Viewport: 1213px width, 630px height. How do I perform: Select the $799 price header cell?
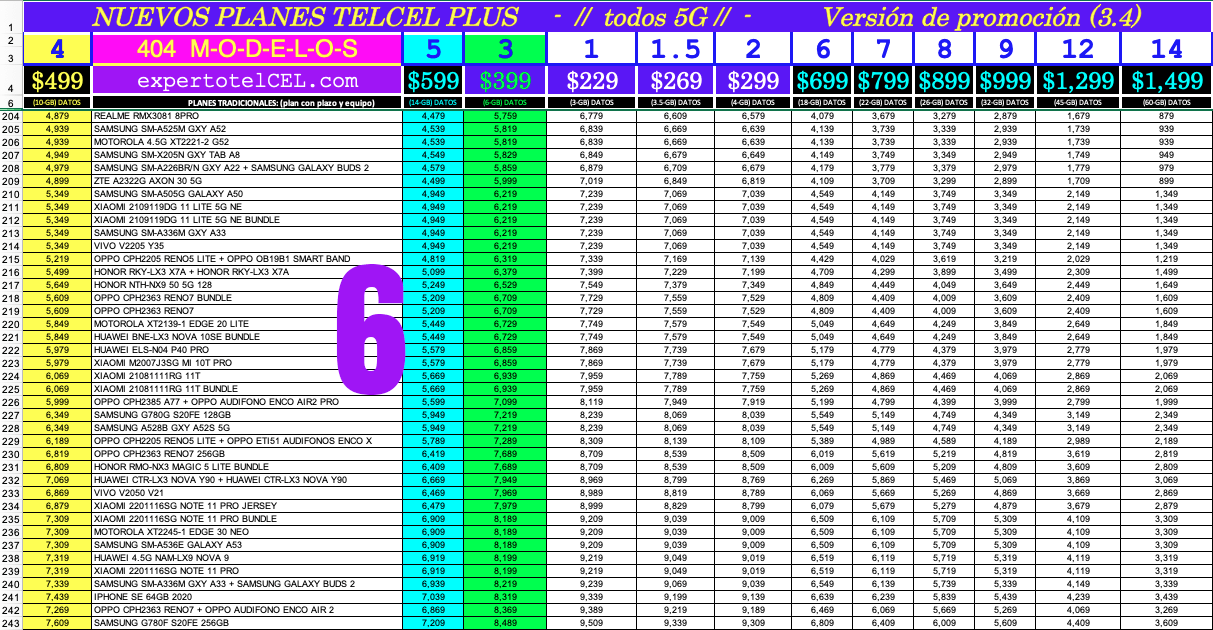[x=884, y=81]
